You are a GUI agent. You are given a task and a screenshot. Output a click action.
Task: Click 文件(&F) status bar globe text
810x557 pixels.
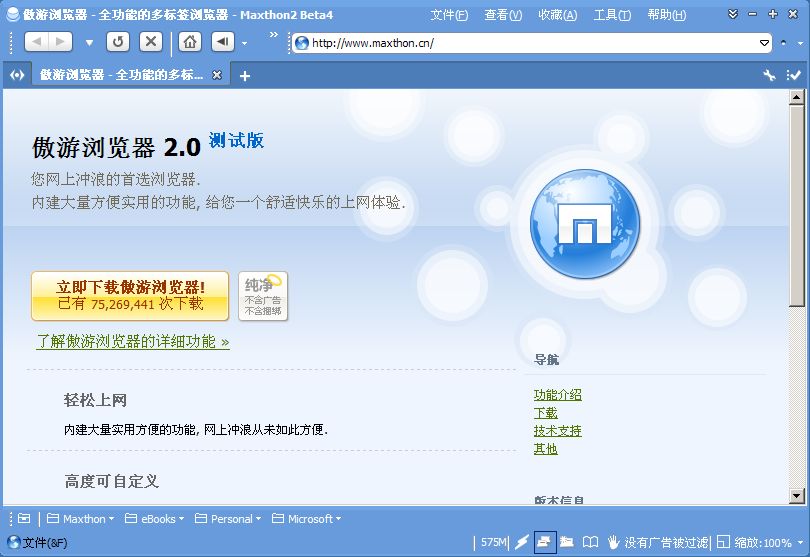tap(37, 543)
